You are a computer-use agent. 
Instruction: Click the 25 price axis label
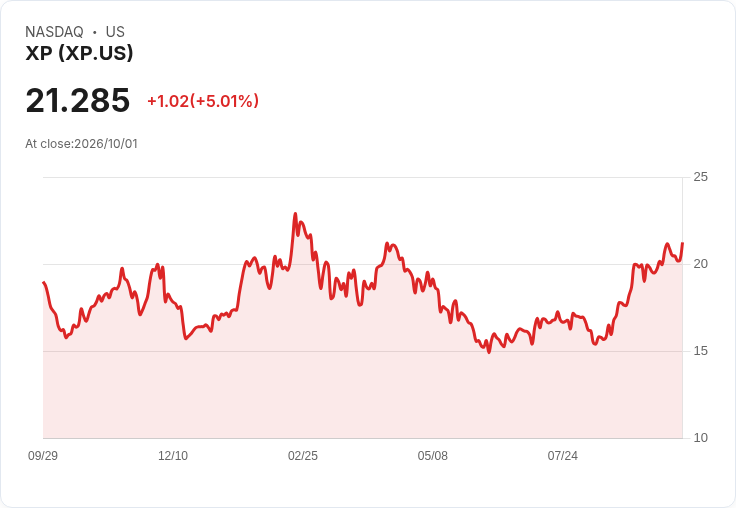(x=700, y=177)
